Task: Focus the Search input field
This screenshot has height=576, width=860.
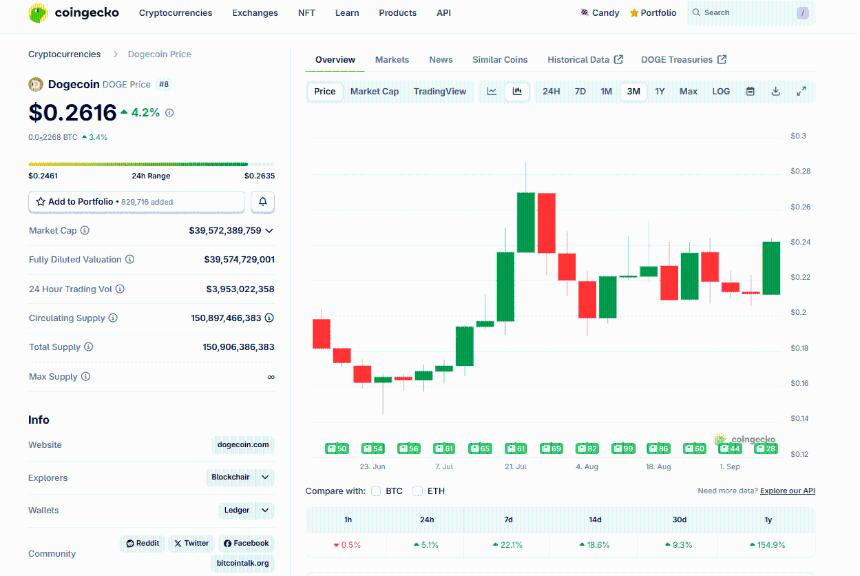Action: pos(751,13)
